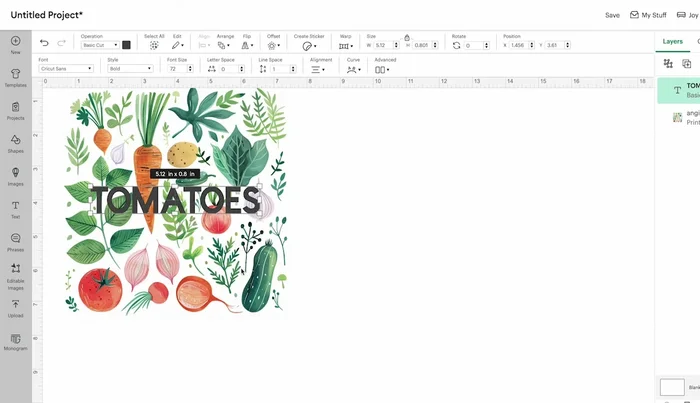The height and width of the screenshot is (403, 700).
Task: Step the Line Space value
Action: pyautogui.click(x=293, y=69)
